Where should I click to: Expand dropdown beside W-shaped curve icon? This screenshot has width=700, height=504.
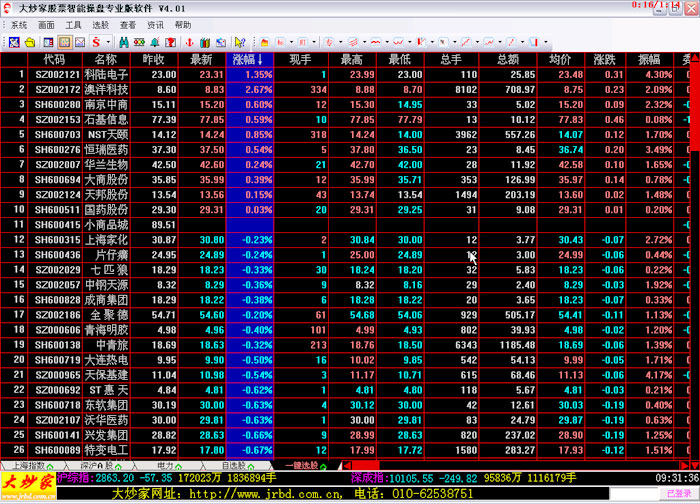coord(409,42)
